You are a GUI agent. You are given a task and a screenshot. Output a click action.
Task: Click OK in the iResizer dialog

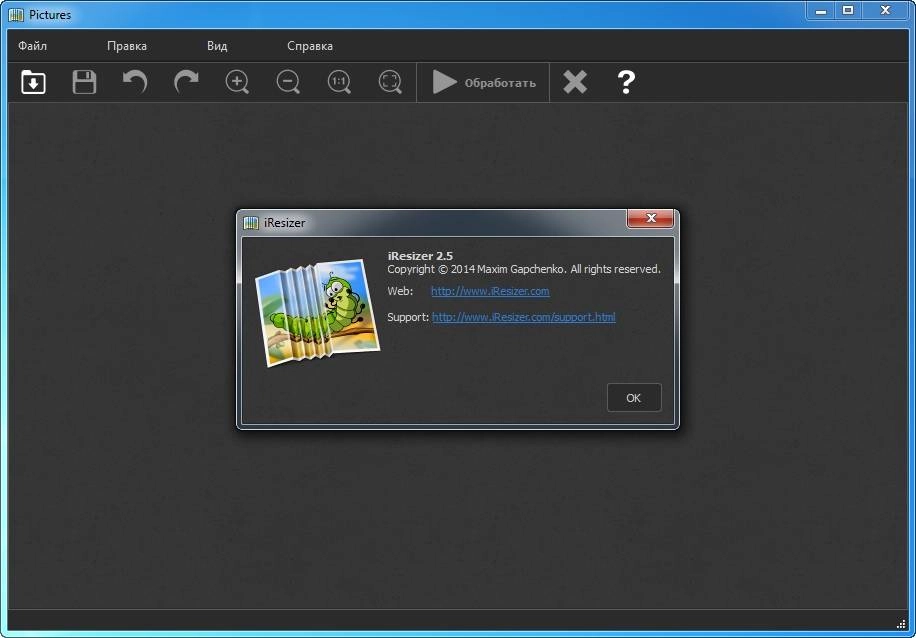pos(634,398)
